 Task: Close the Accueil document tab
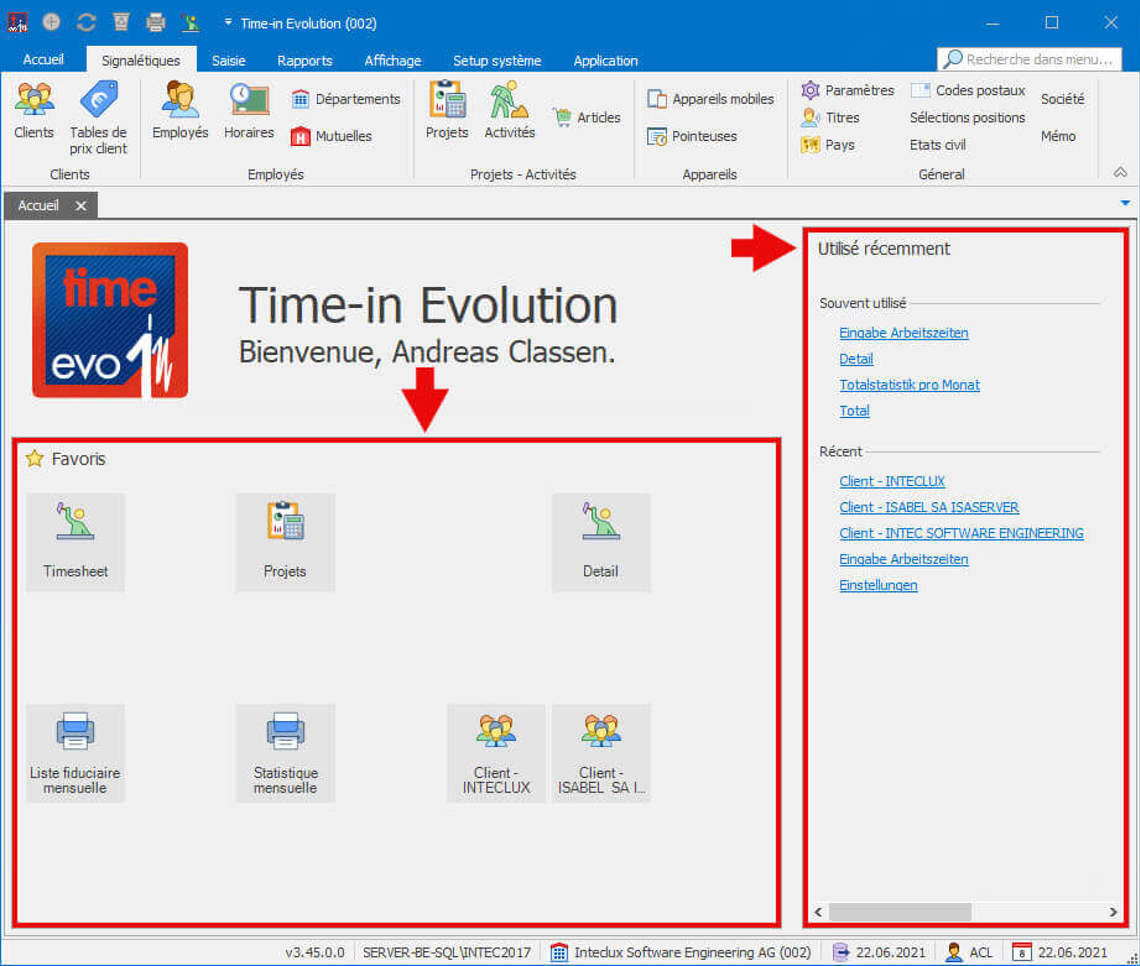point(81,206)
